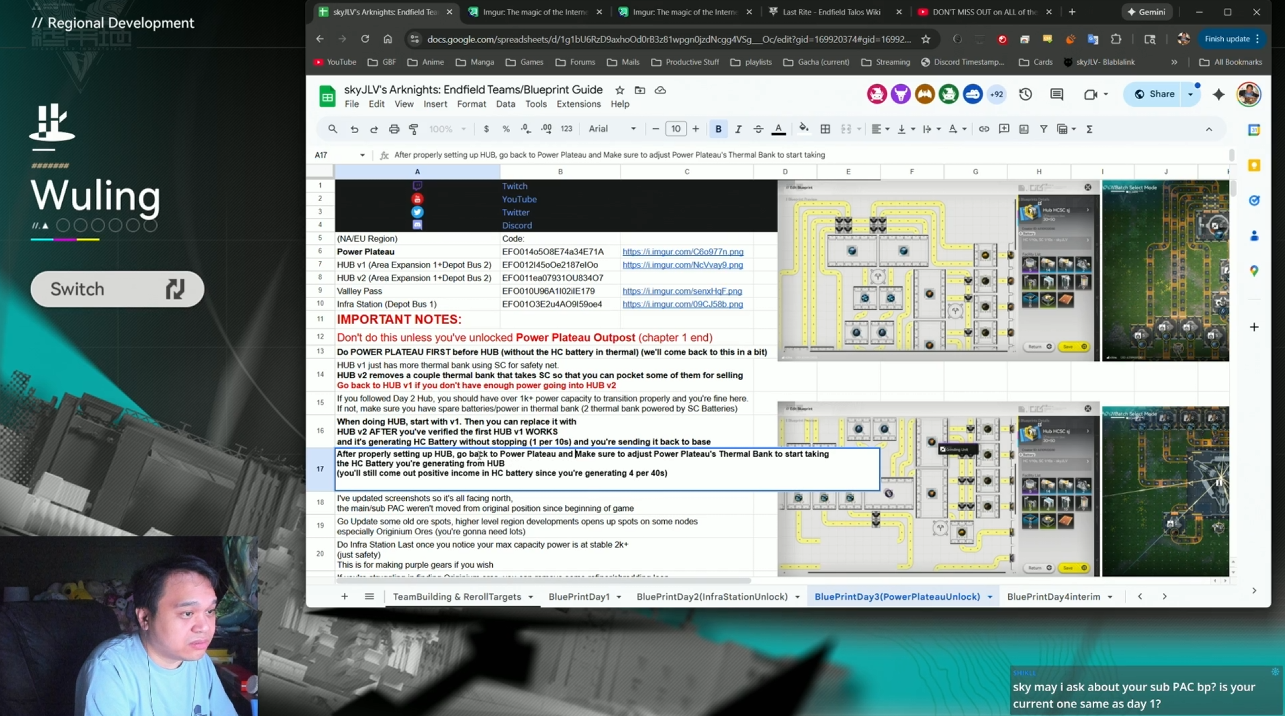Open version history clock icon
Viewport: 1285px width, 716px height.
coord(1025,94)
